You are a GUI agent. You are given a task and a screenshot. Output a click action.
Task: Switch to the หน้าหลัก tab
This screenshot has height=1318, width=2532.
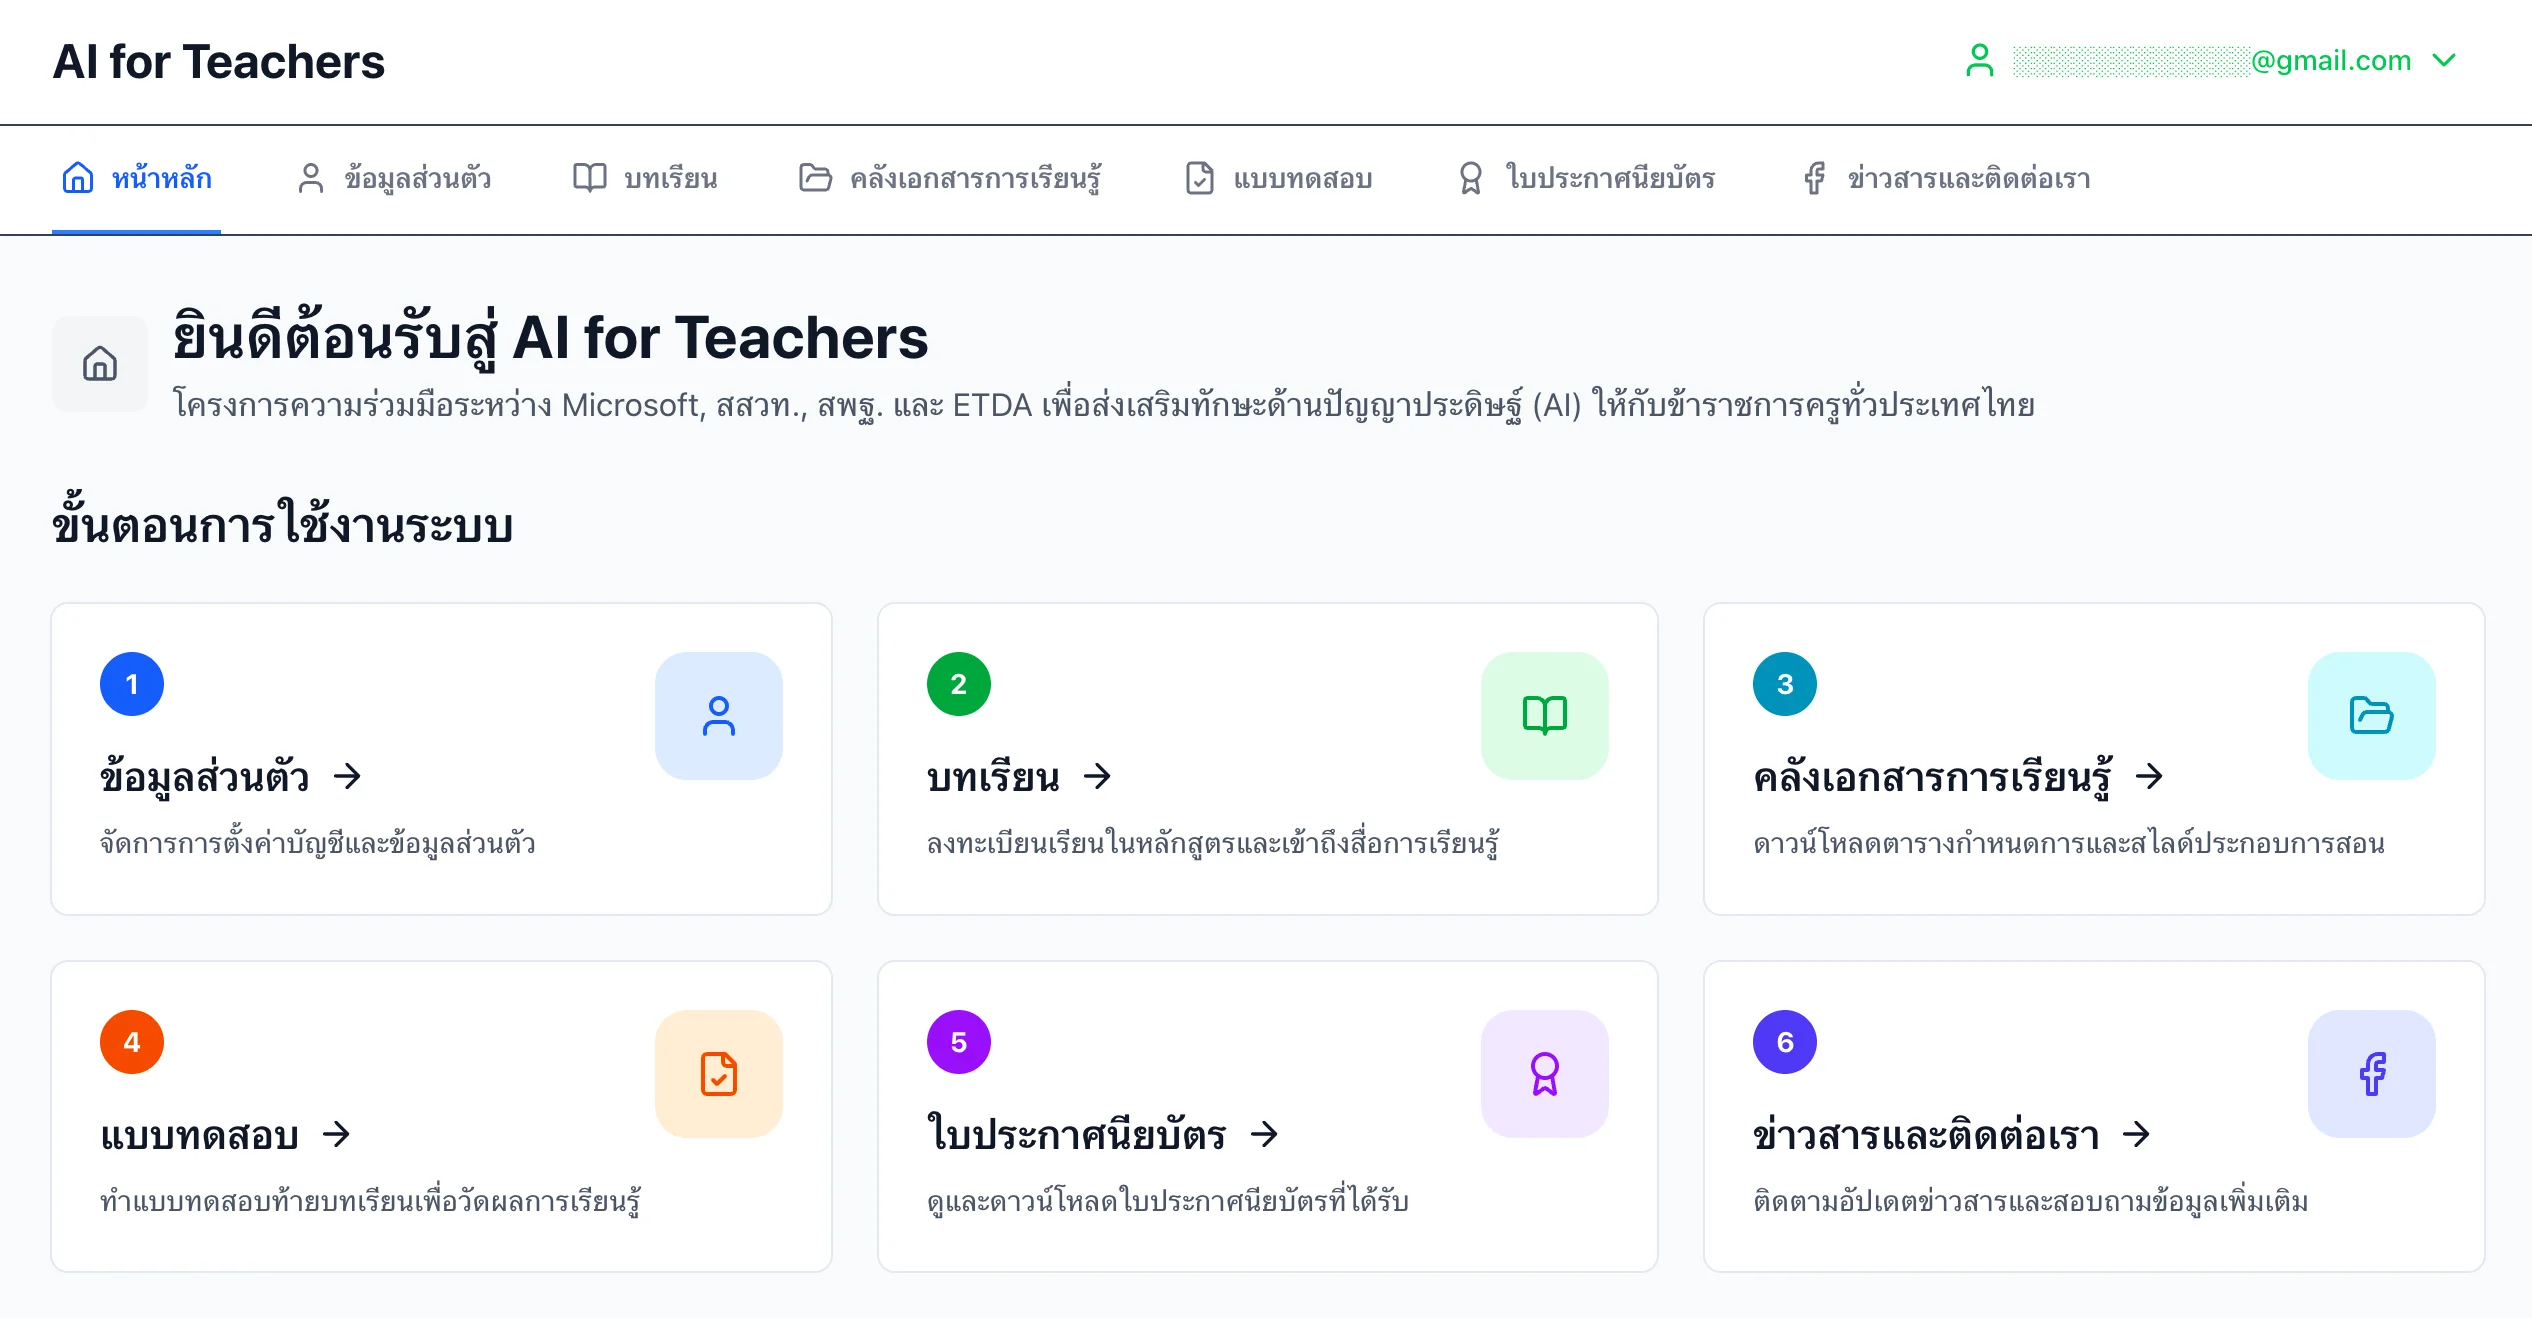click(x=137, y=179)
